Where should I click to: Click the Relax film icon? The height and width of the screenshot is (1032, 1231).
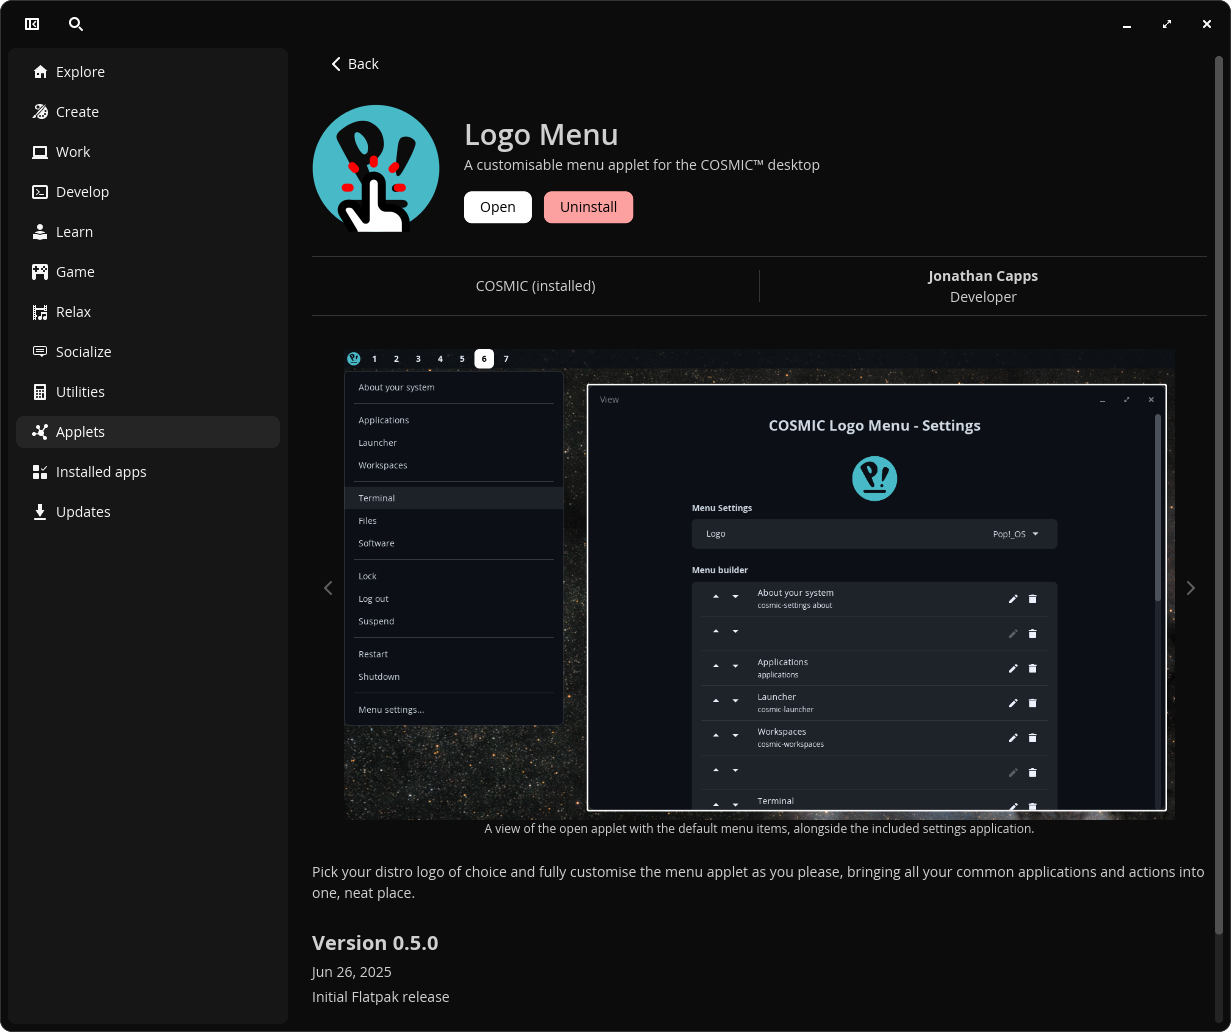40,312
